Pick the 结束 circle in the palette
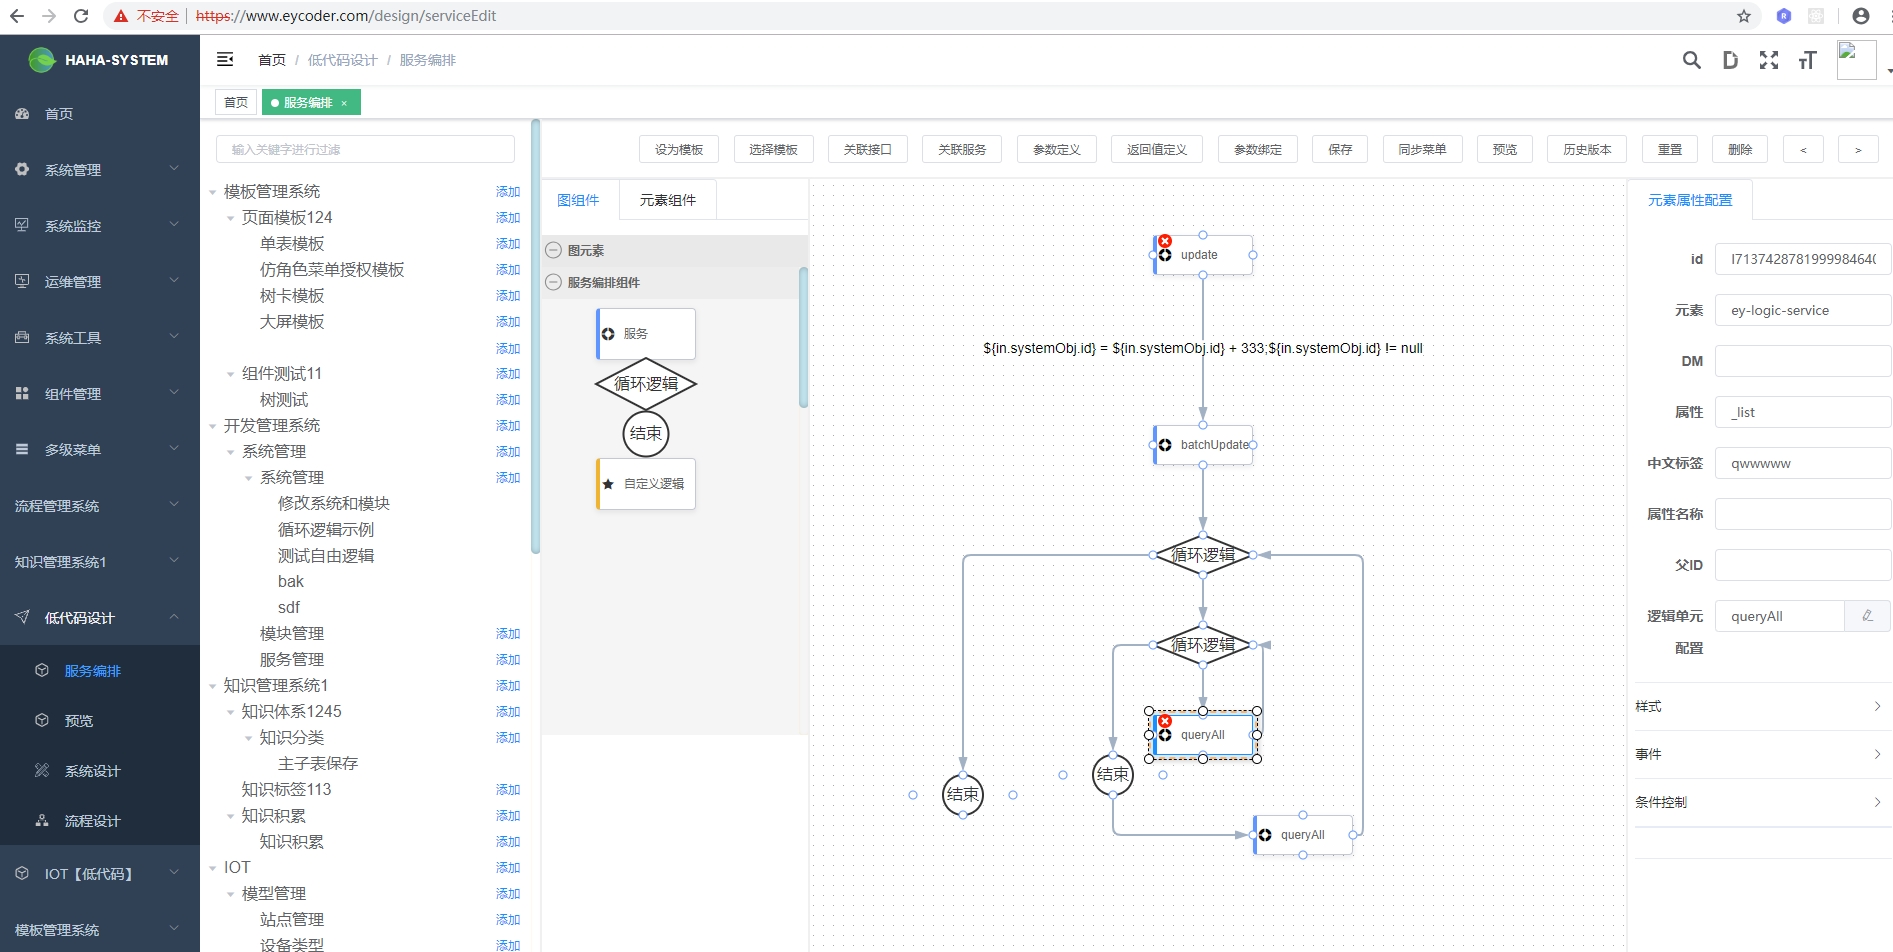 click(646, 434)
